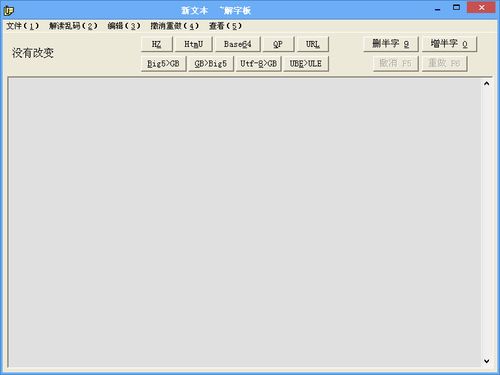Open the 解读乱码(2) menu
Screen dimensions: 500x375
coord(73,26)
